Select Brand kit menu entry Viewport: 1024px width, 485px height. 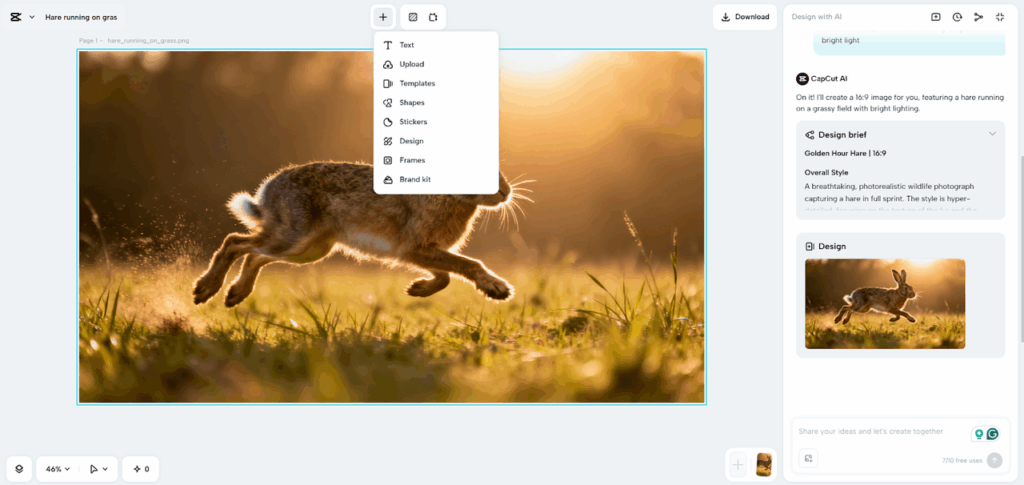coord(415,179)
